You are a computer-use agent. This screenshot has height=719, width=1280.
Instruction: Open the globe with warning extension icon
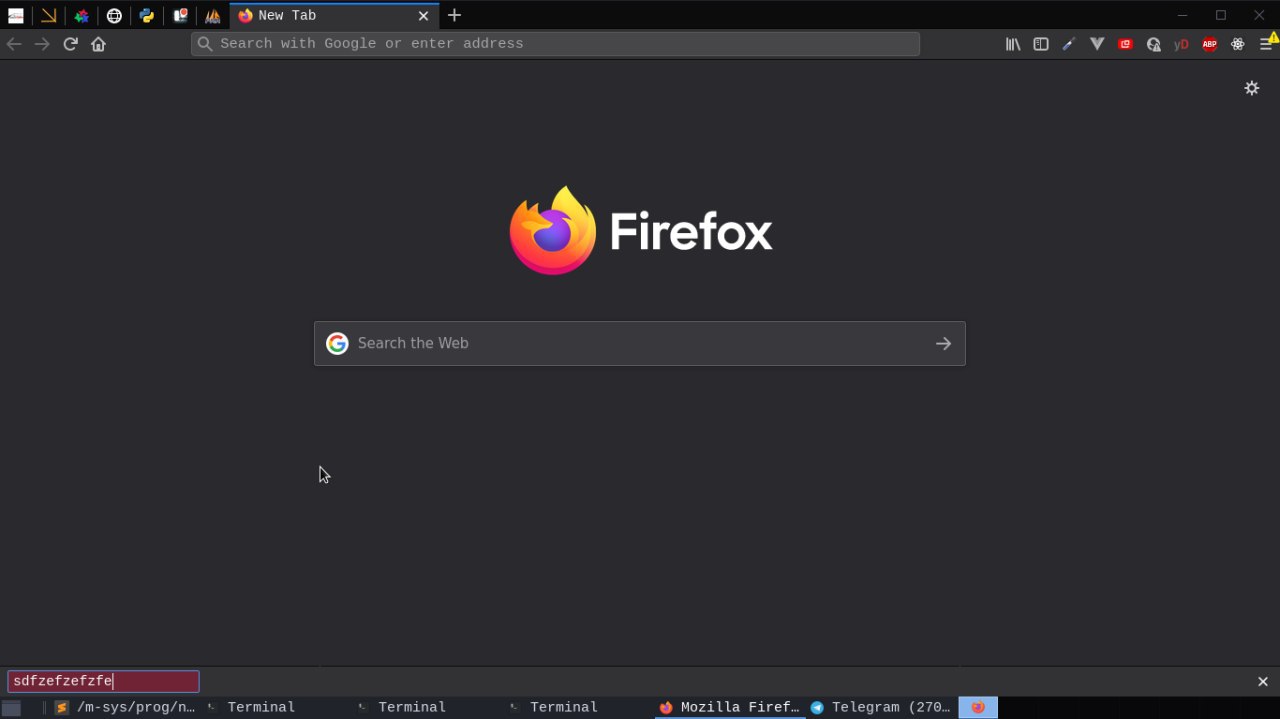[x=1153, y=44]
